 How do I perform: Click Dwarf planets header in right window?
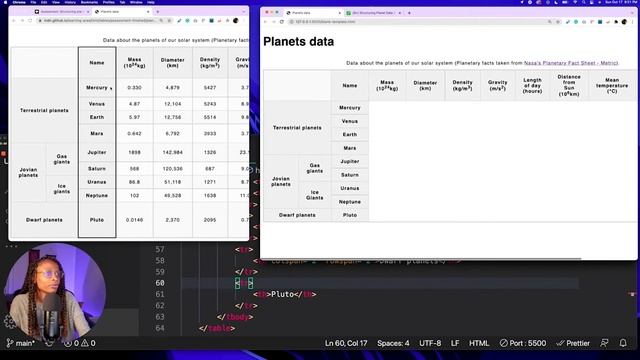pos(297,215)
